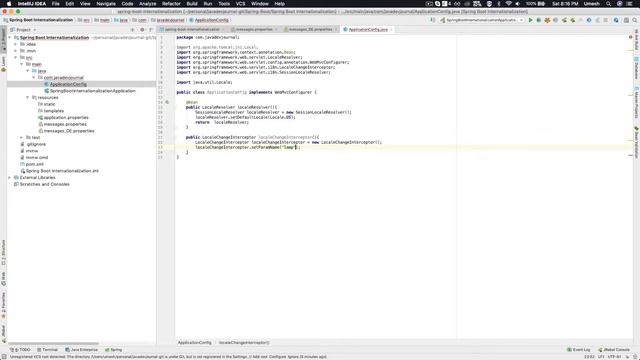Select messages_DE.properties file in tree
The image size is (640, 360).
click(69, 131)
